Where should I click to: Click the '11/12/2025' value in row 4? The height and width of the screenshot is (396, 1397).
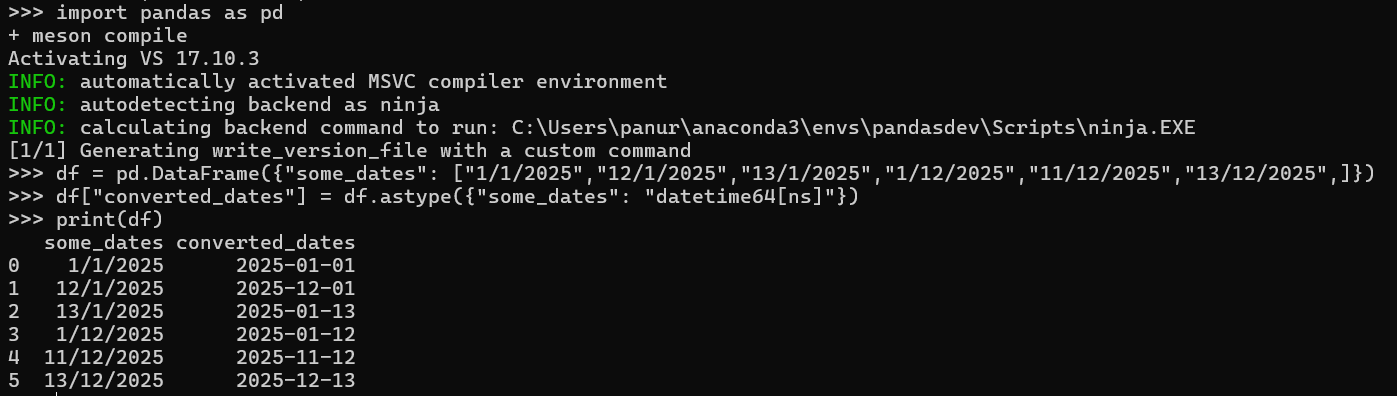tap(104, 358)
